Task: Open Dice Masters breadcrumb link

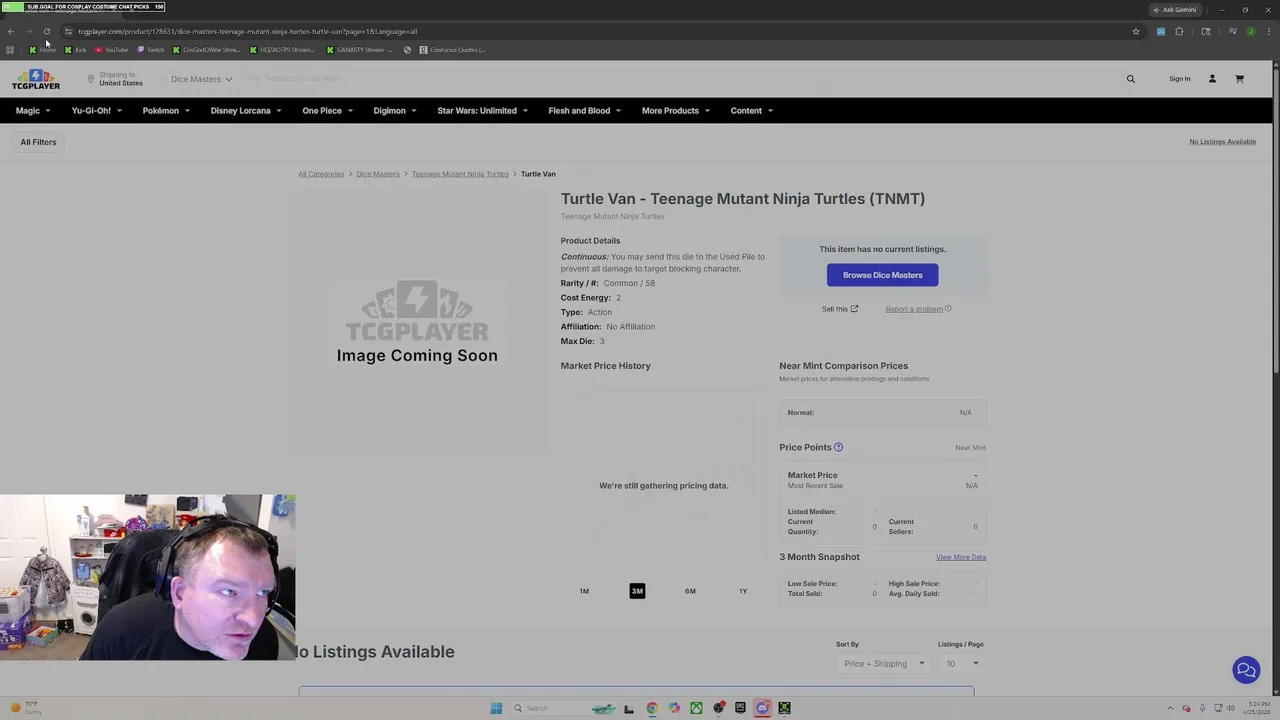Action: tap(378, 174)
